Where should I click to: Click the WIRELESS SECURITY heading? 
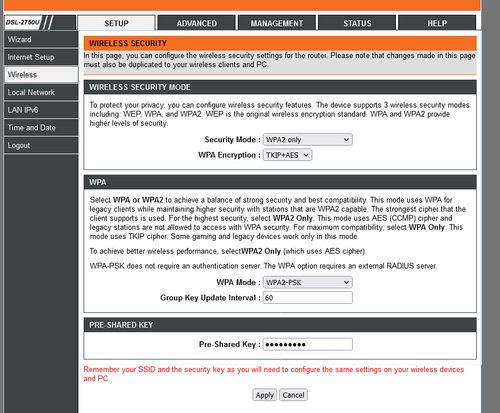(128, 43)
